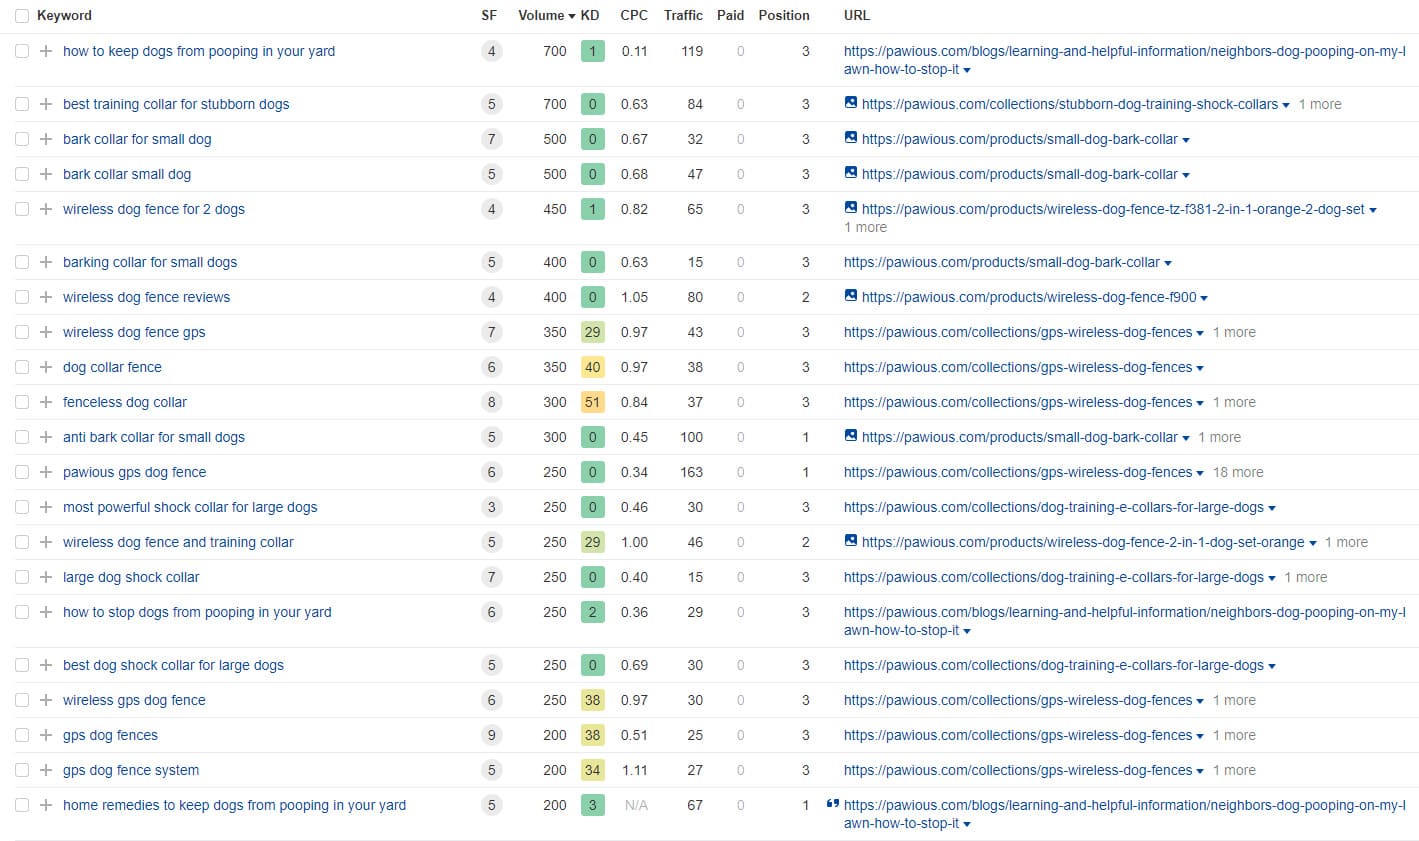Sort by Position column header
The height and width of the screenshot is (841, 1419).
784,15
